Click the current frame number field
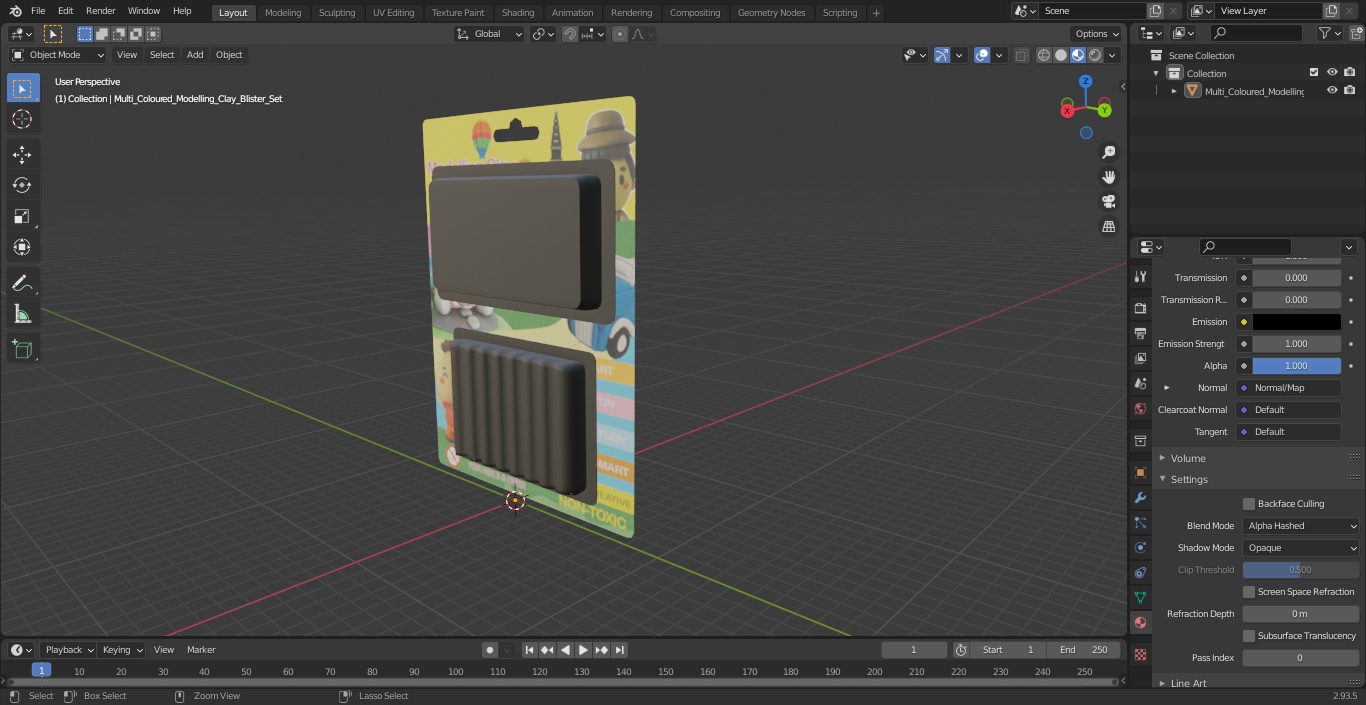The width and height of the screenshot is (1366, 705). click(x=913, y=650)
